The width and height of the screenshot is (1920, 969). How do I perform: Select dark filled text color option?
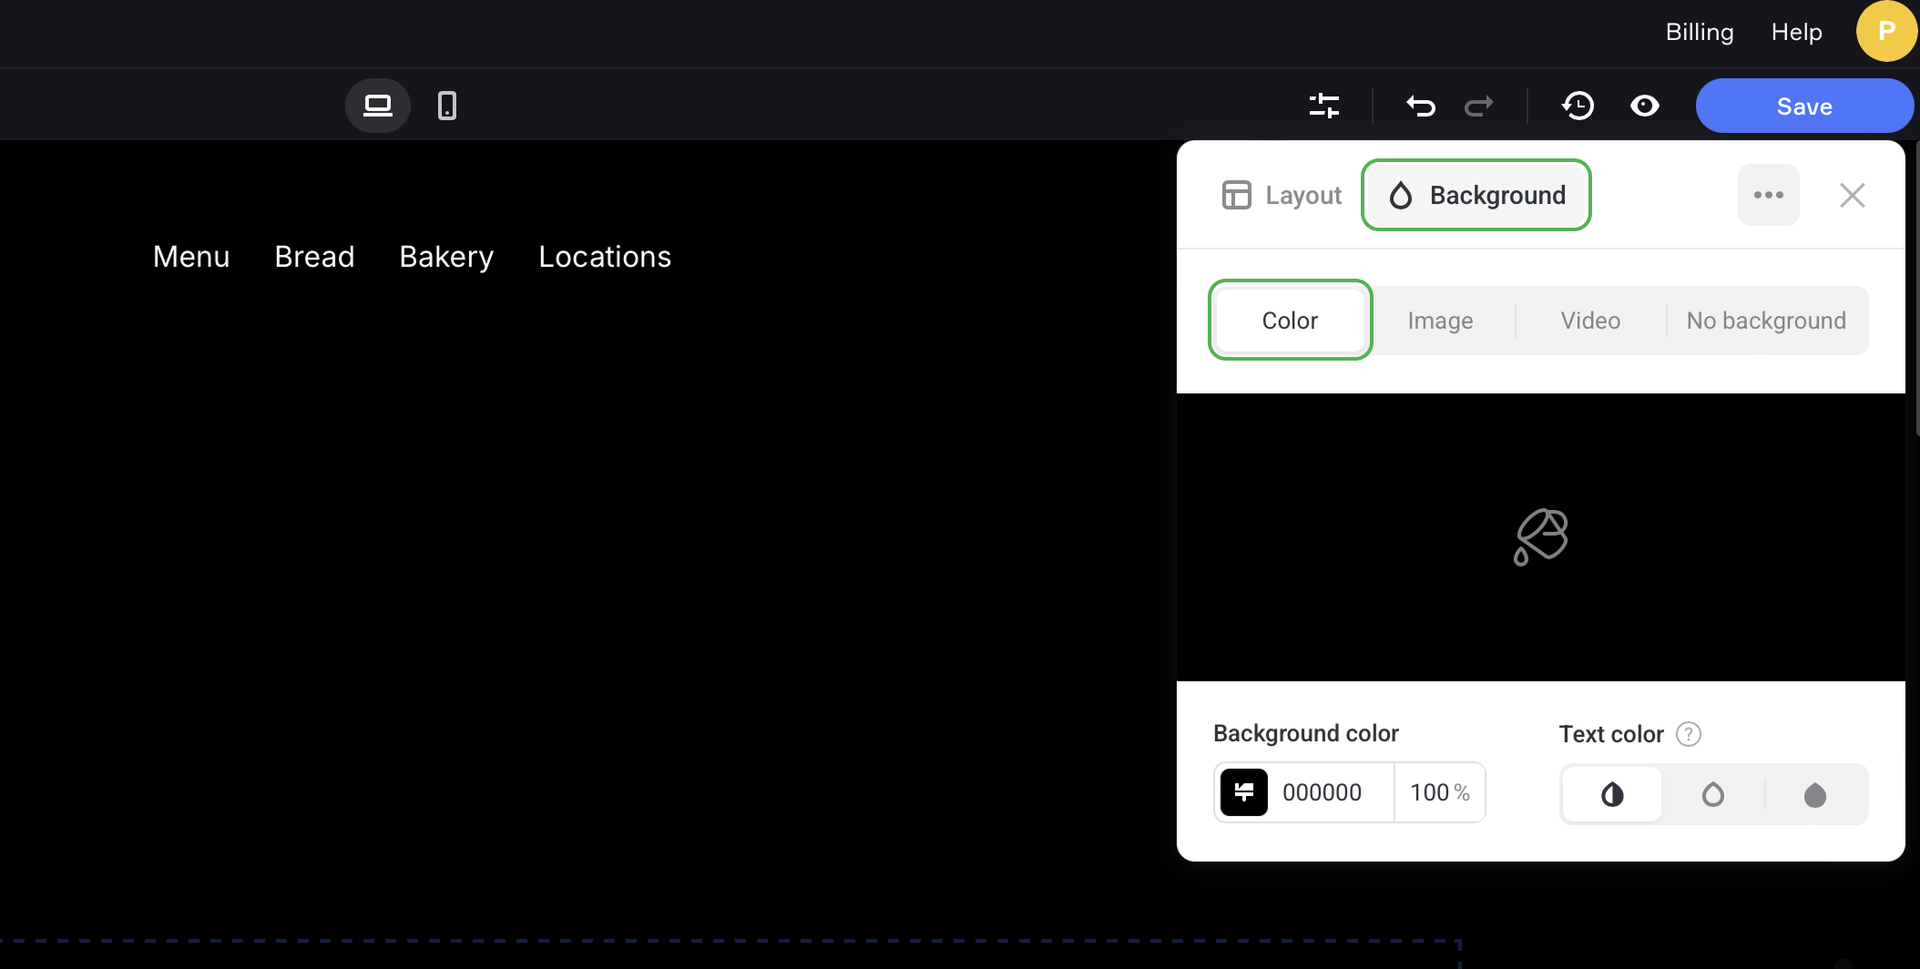pos(1815,795)
